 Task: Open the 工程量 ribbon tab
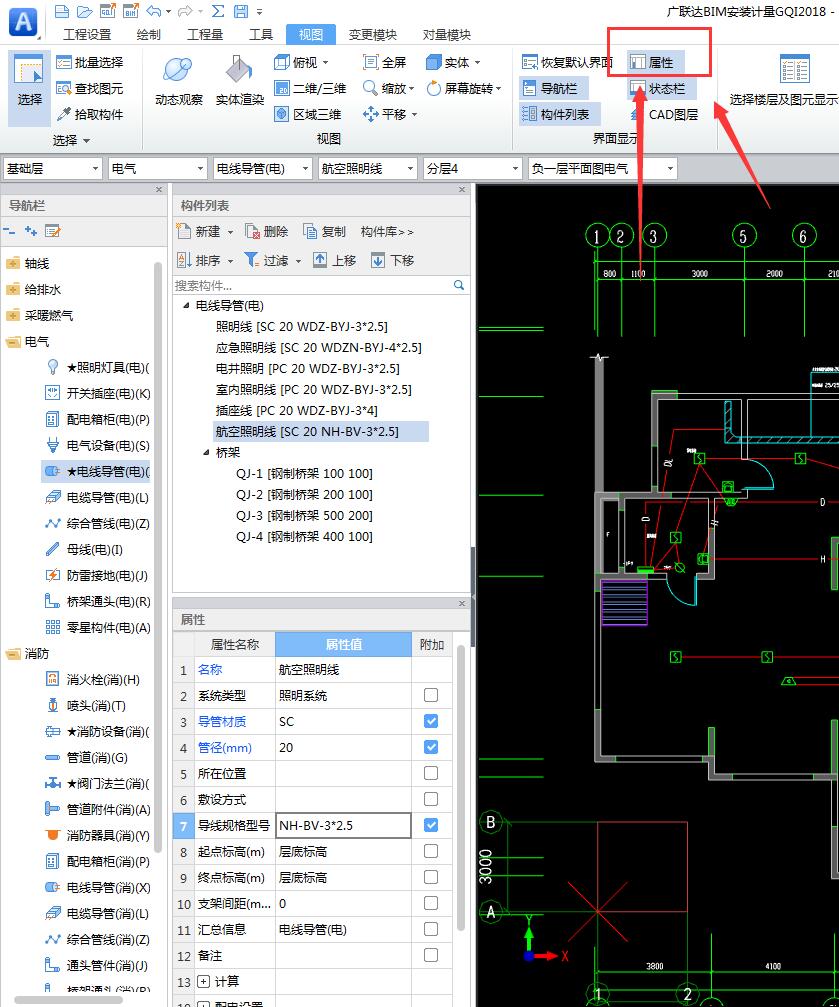[x=205, y=35]
